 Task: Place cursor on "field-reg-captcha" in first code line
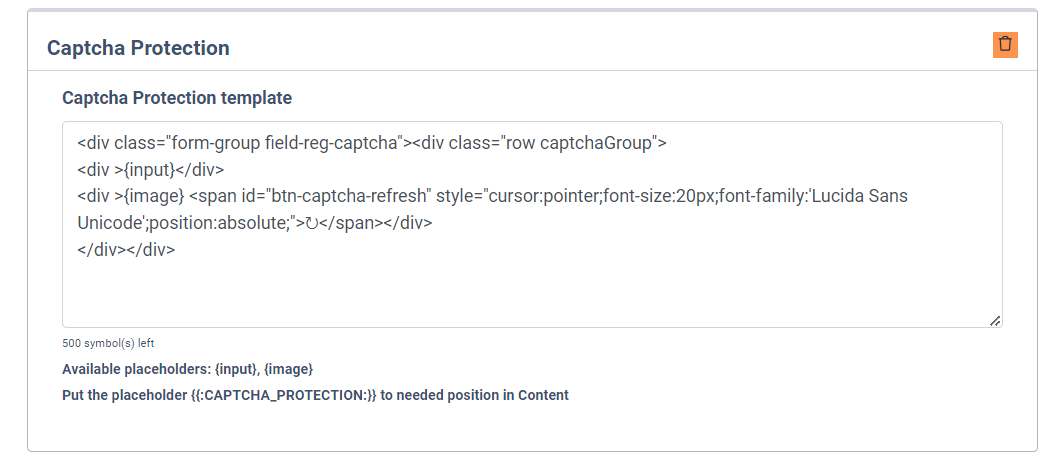[x=332, y=143]
